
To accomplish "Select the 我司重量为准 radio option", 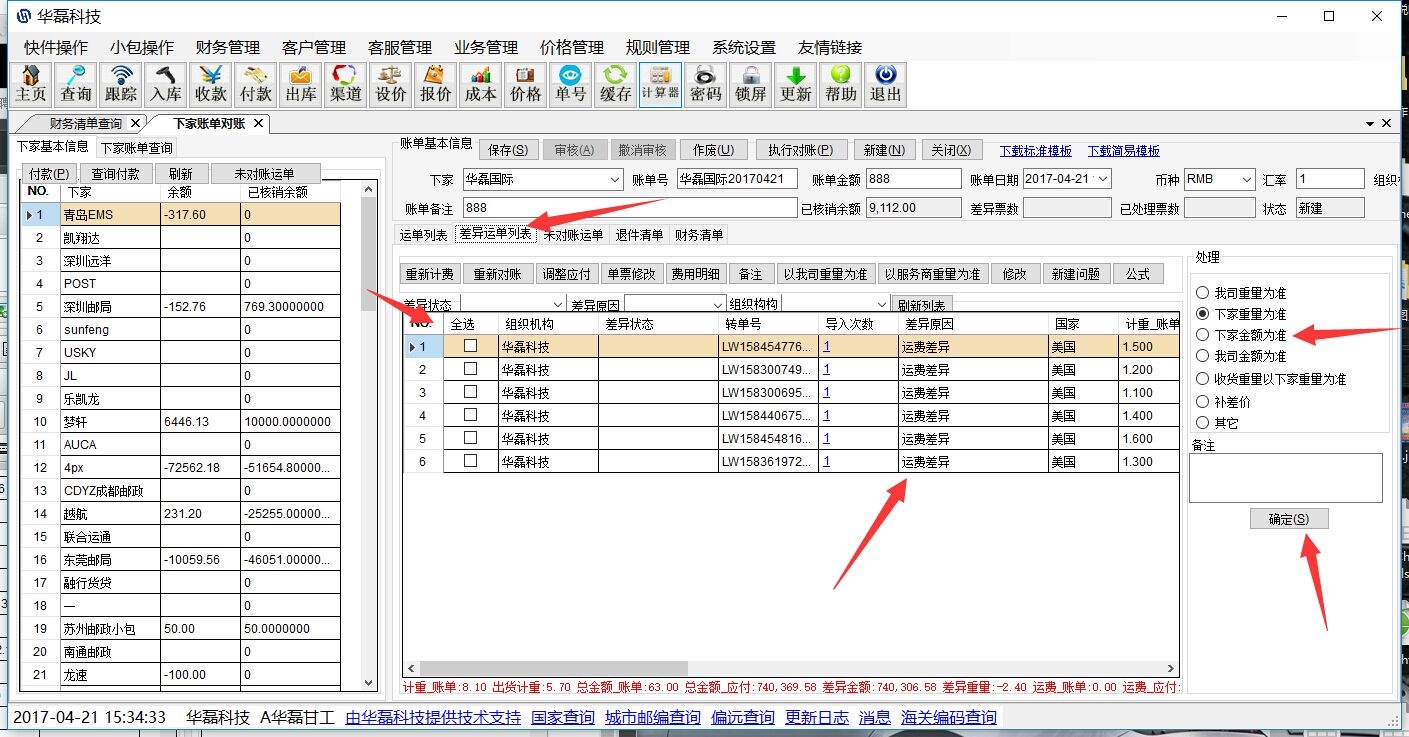I will click(x=1202, y=293).
